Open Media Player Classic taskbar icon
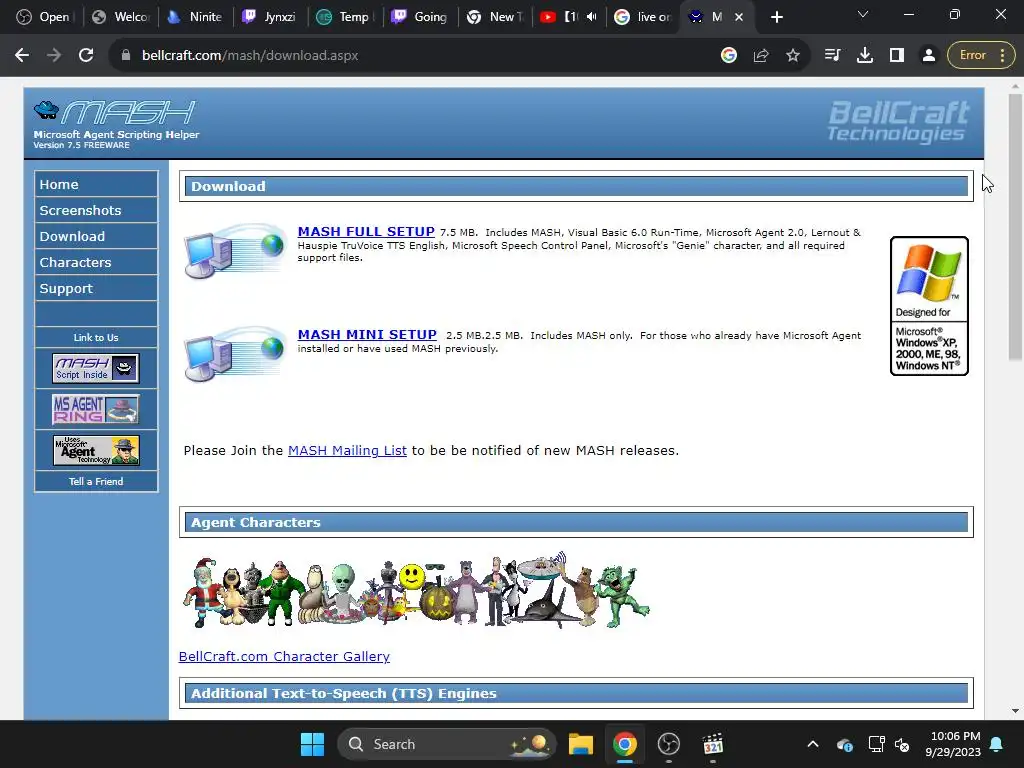1024x768 pixels. pyautogui.click(x=712, y=744)
